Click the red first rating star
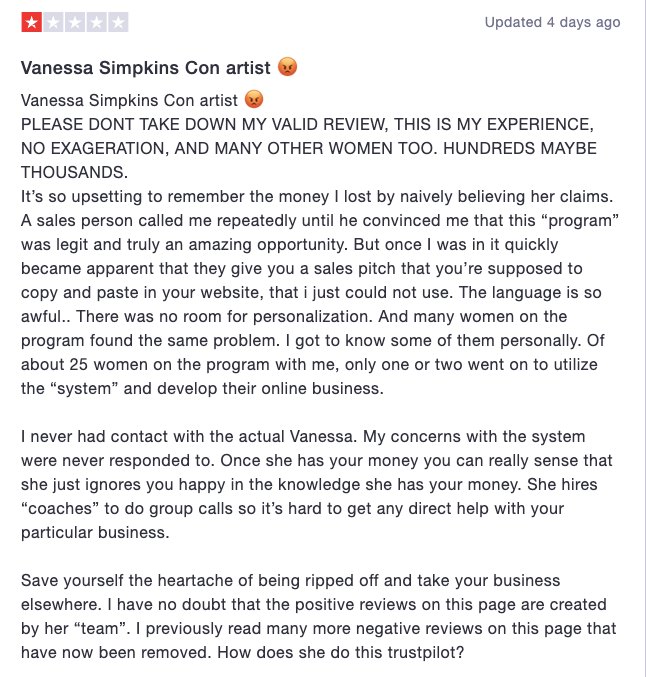 pos(32,22)
